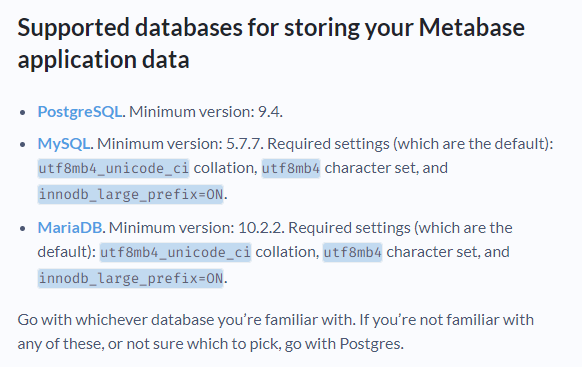The width and height of the screenshot is (582, 367).
Task: Click 'Required settings' text in the MySQL item
Action: pos(328,144)
